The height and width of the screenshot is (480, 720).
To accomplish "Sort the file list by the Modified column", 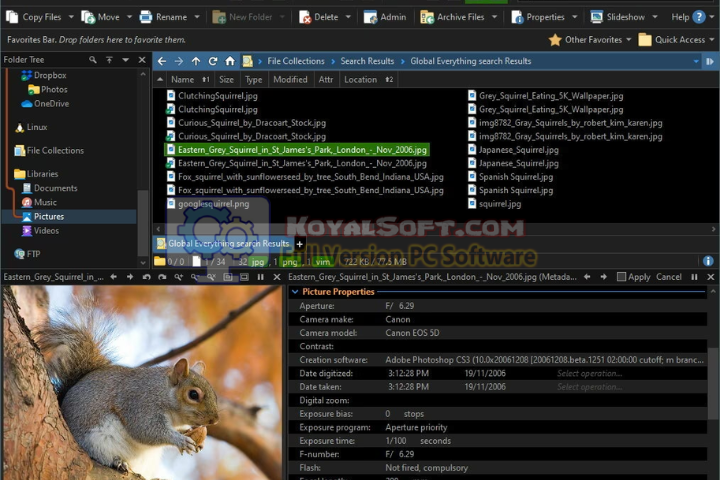I will pos(290,79).
